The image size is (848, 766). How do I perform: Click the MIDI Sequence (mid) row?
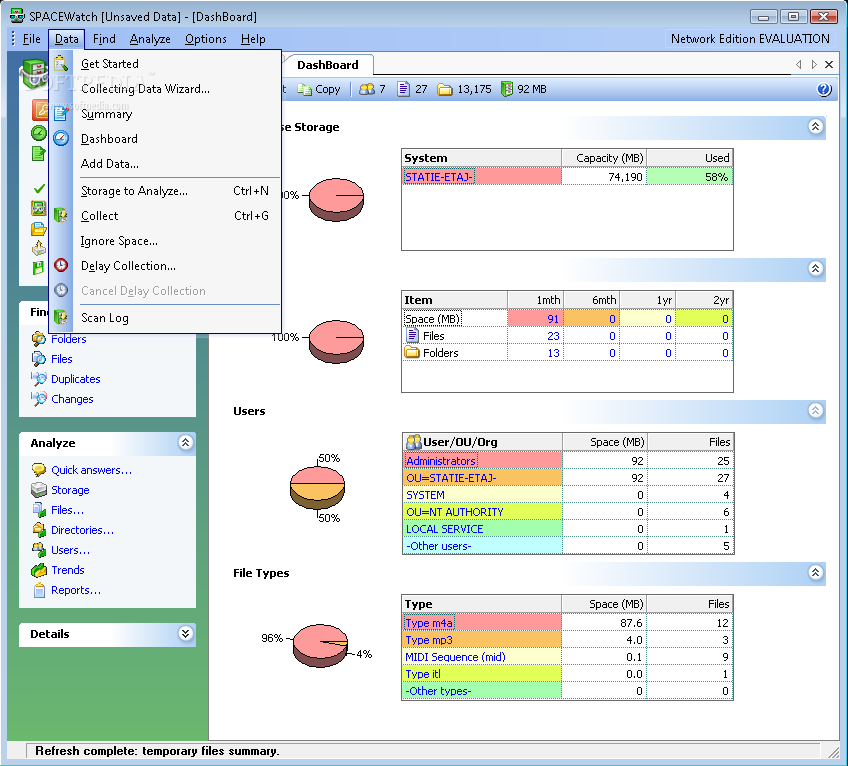pos(568,657)
